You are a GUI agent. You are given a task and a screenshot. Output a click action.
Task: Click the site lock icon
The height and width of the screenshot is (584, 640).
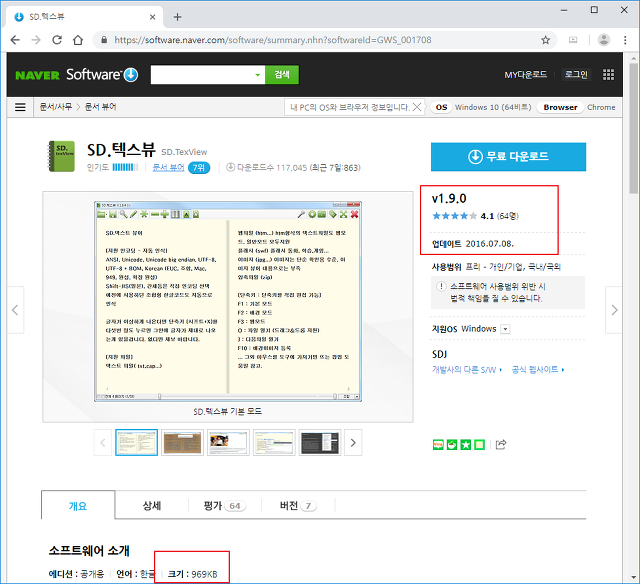pyautogui.click(x=104, y=40)
